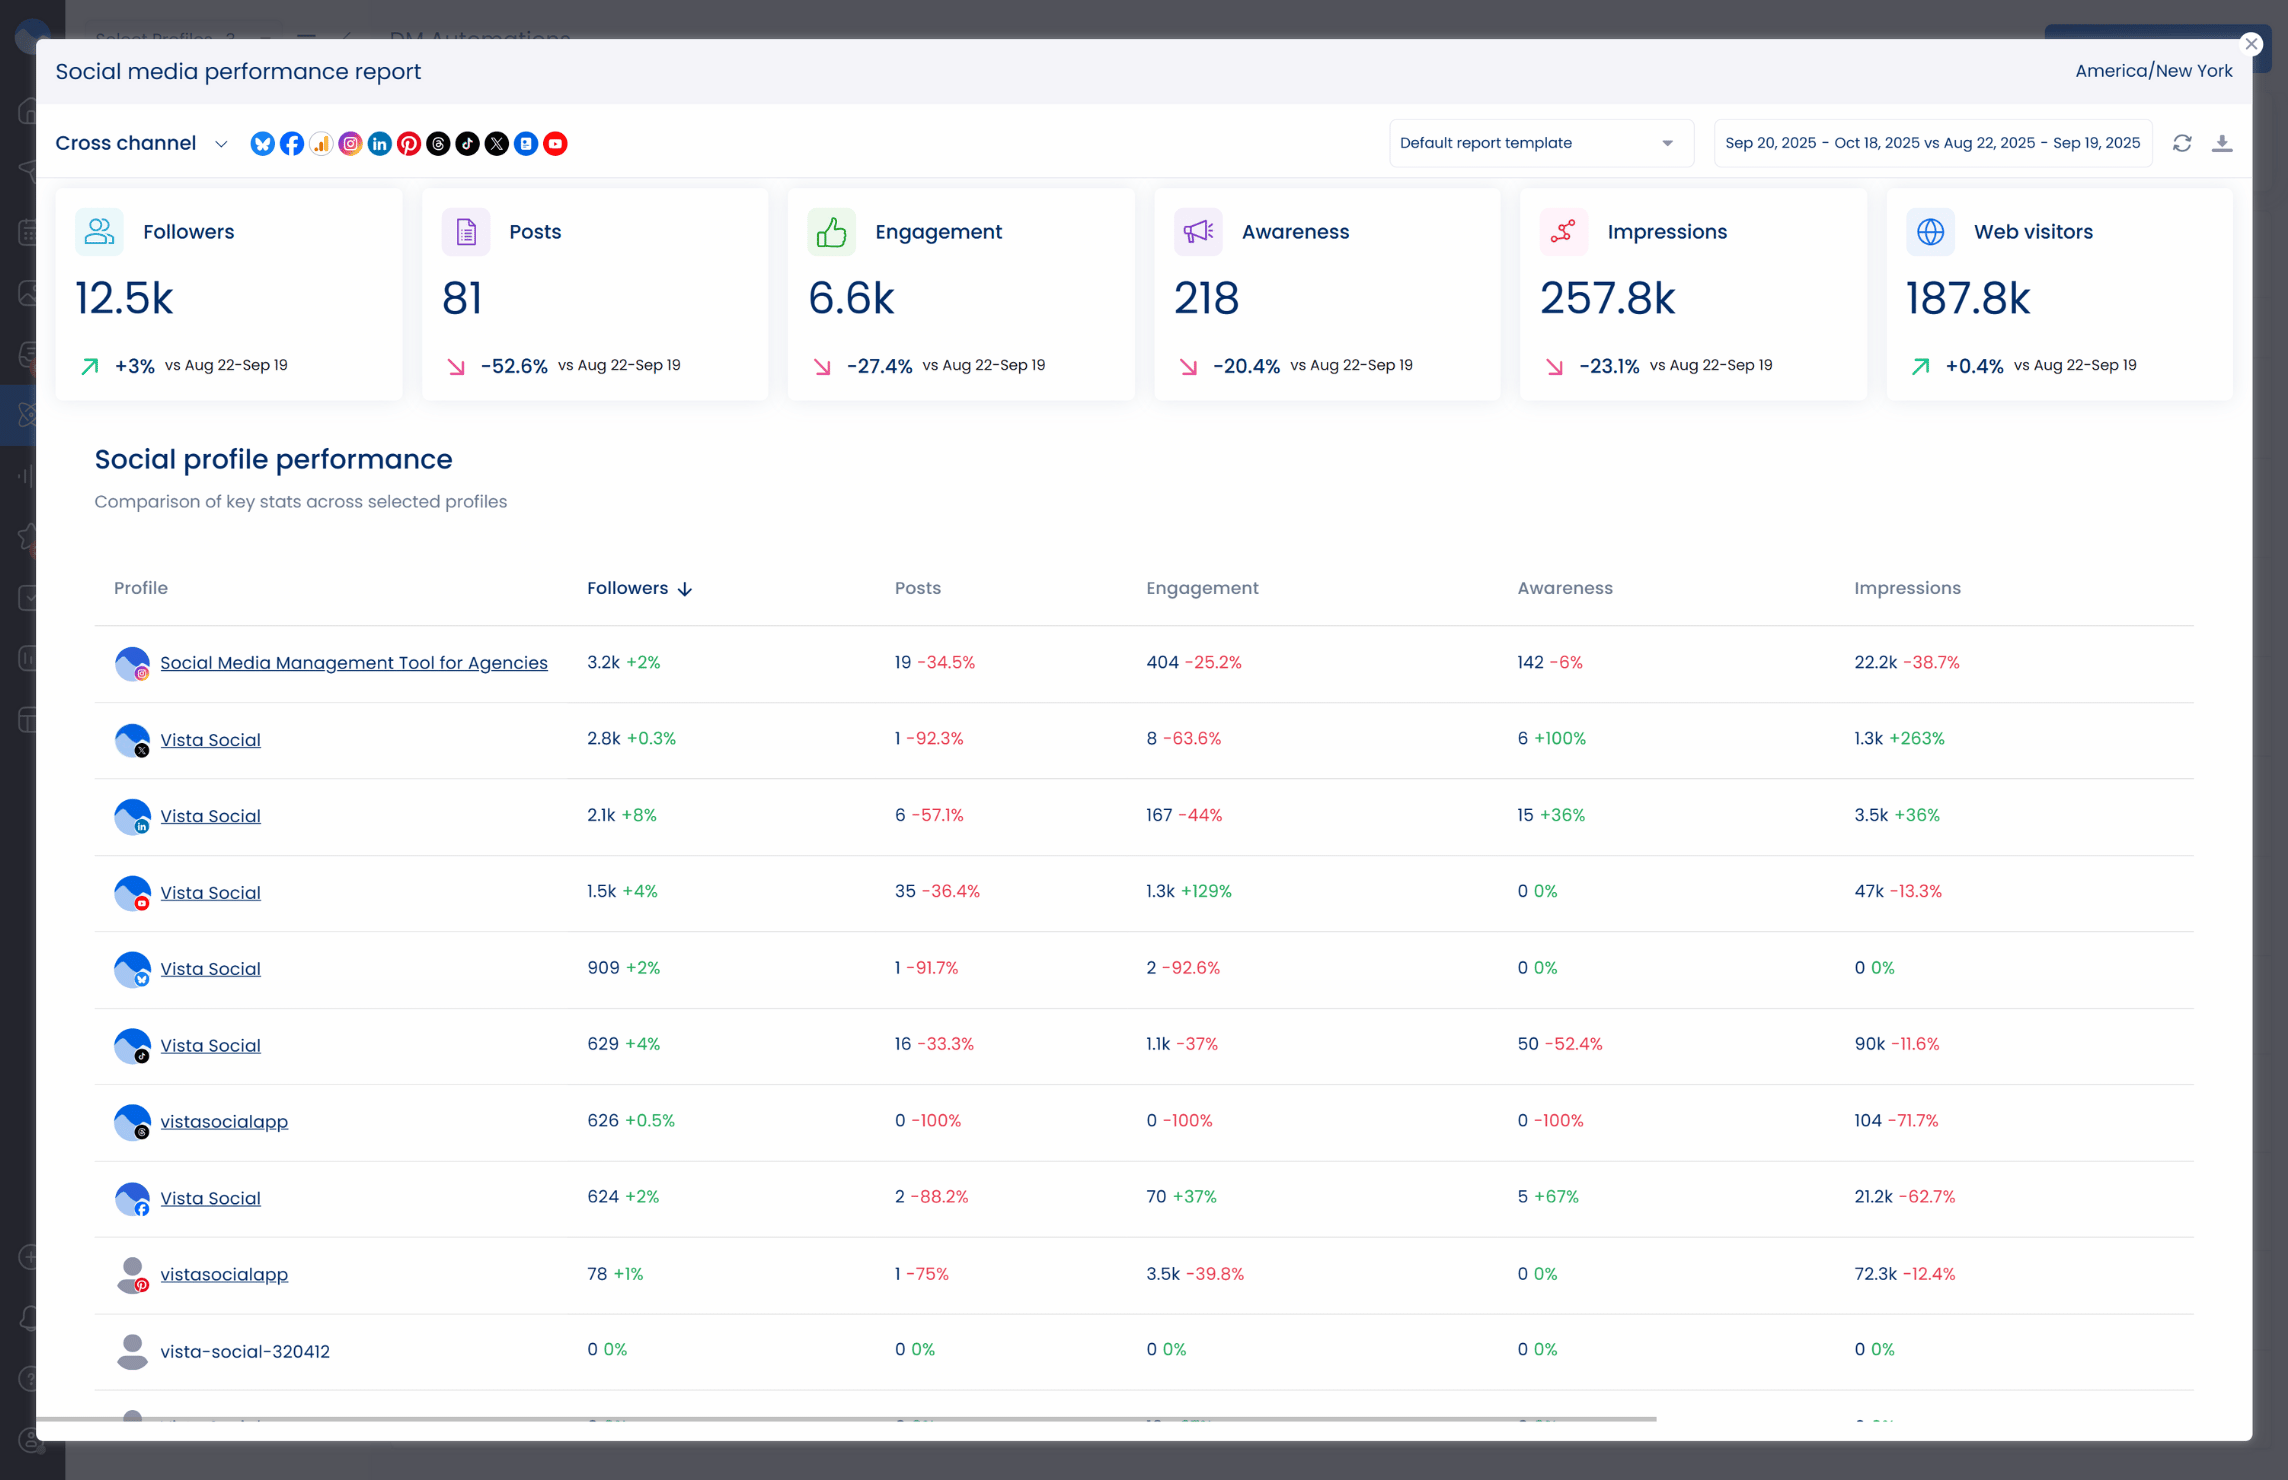The image size is (2288, 1480).
Task: Click the Instagram channel icon
Action: click(350, 143)
